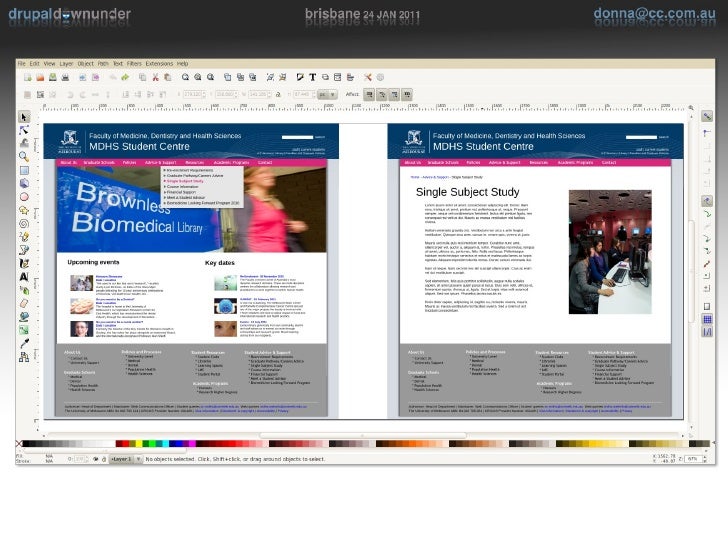Open the Edit menu

[x=34, y=64]
